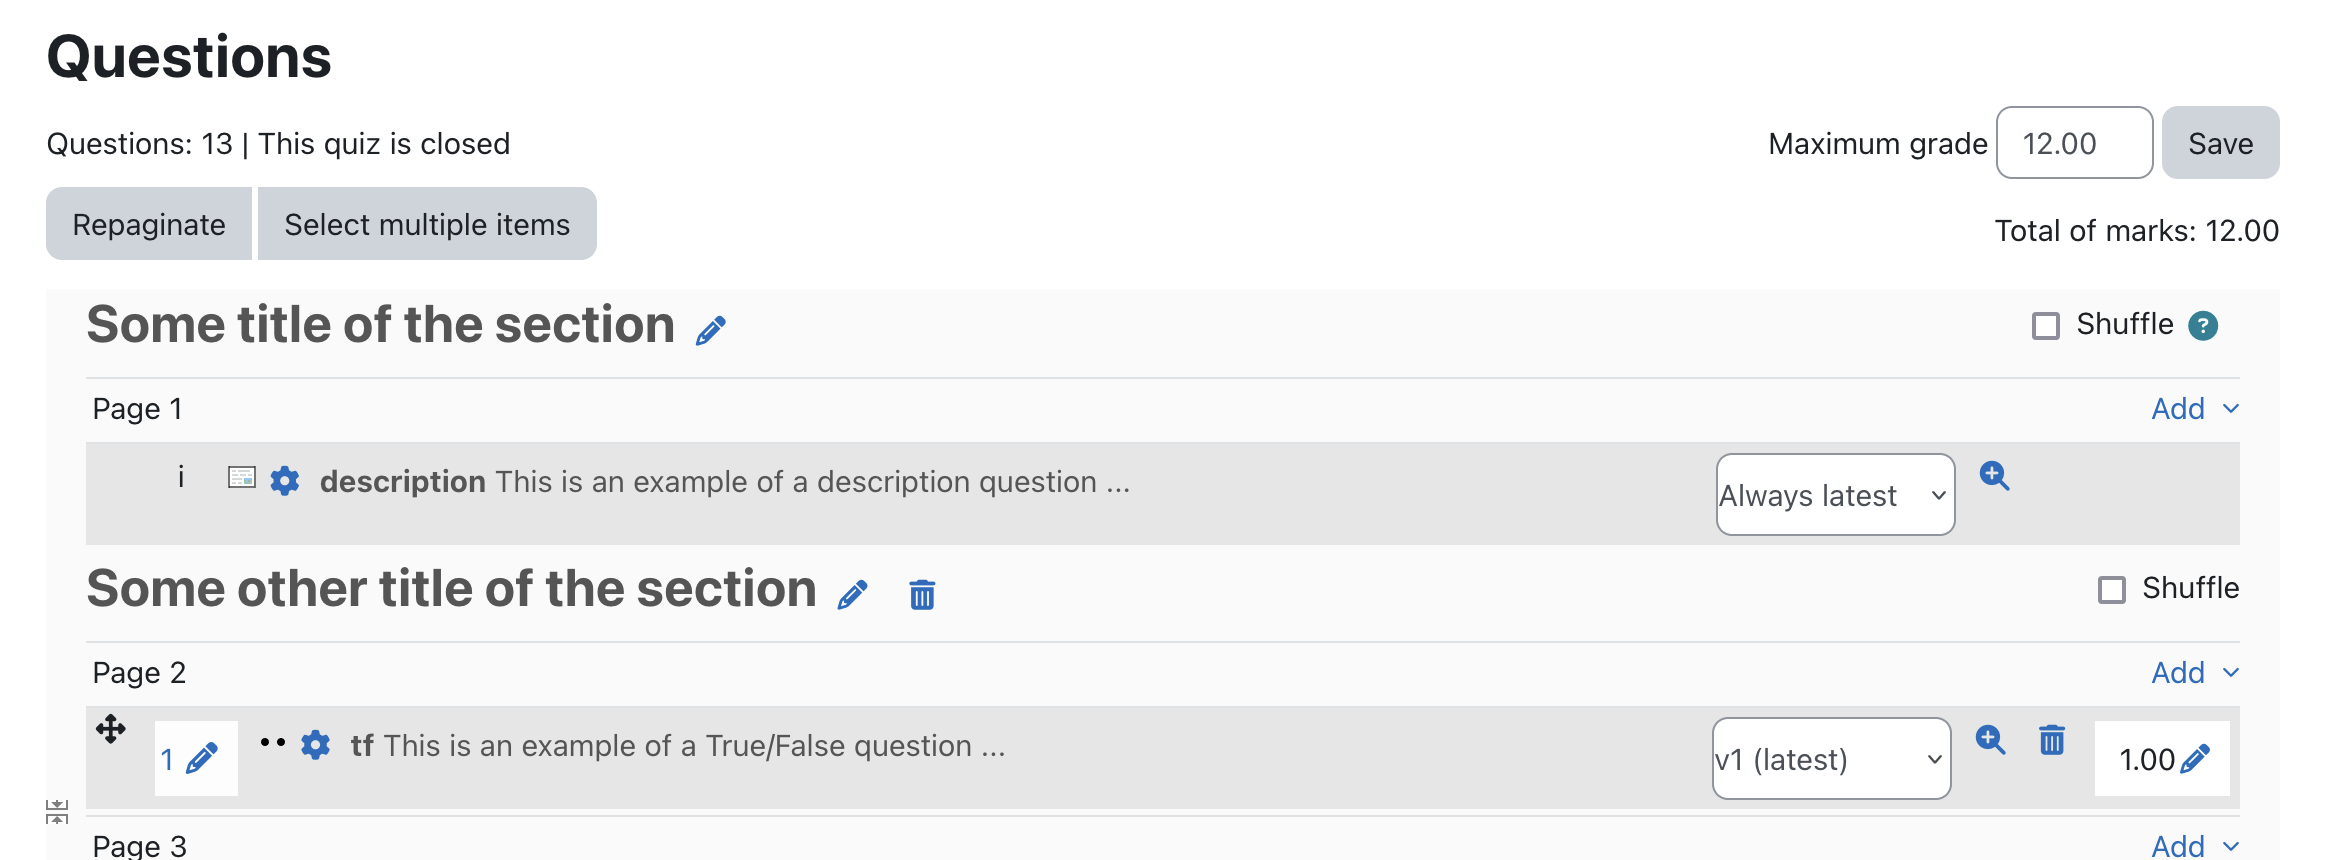Viewport: 2336px width, 860px height.
Task: Edit question number 1 pencil icon
Action: point(201,759)
